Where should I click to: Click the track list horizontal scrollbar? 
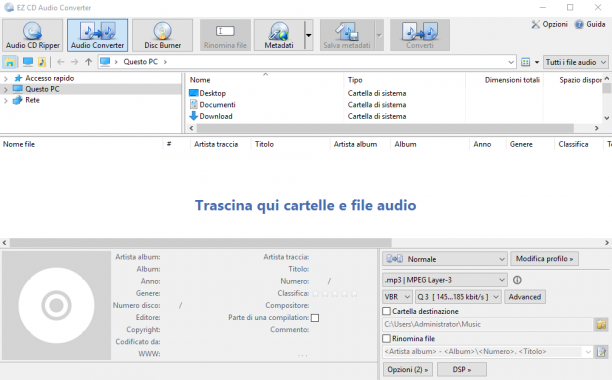pos(200,243)
